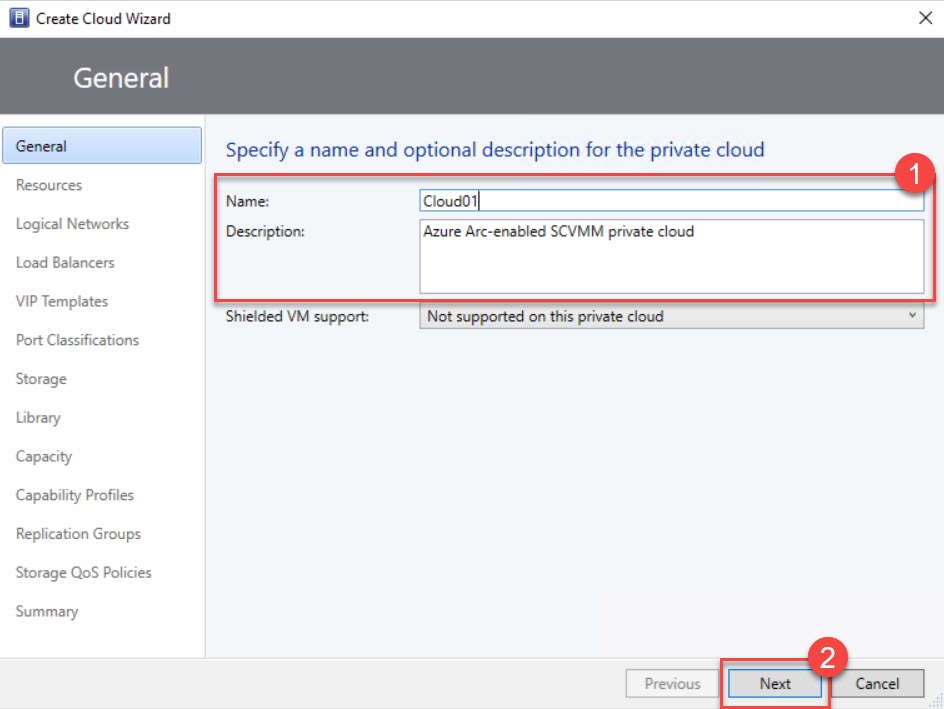Cancel the Create Cloud Wizard
Viewport: 944px width, 709px height.
point(877,683)
